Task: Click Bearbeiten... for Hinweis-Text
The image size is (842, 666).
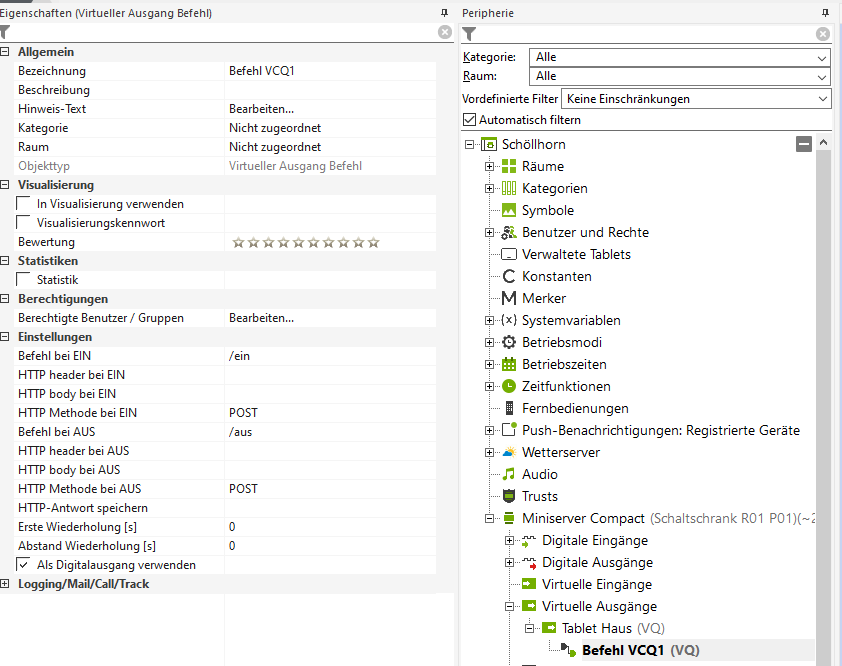Action: coord(261,109)
